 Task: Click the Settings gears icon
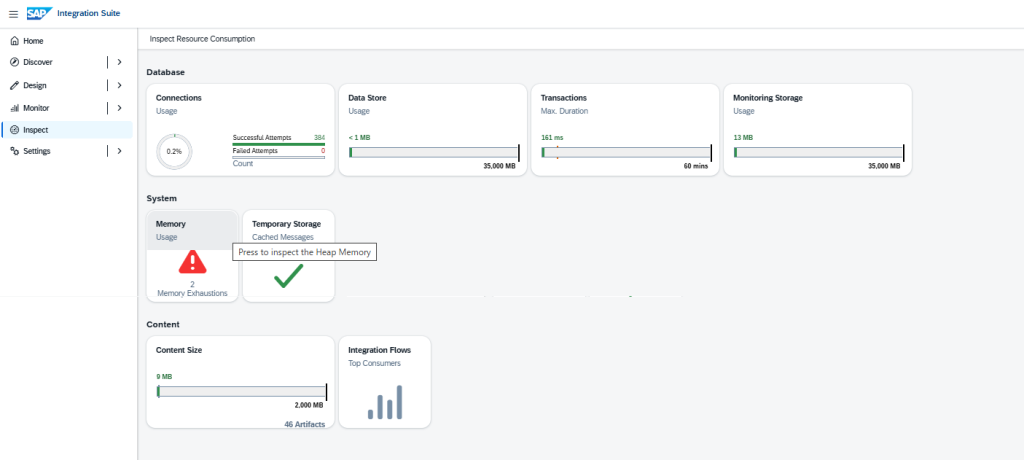[x=14, y=151]
